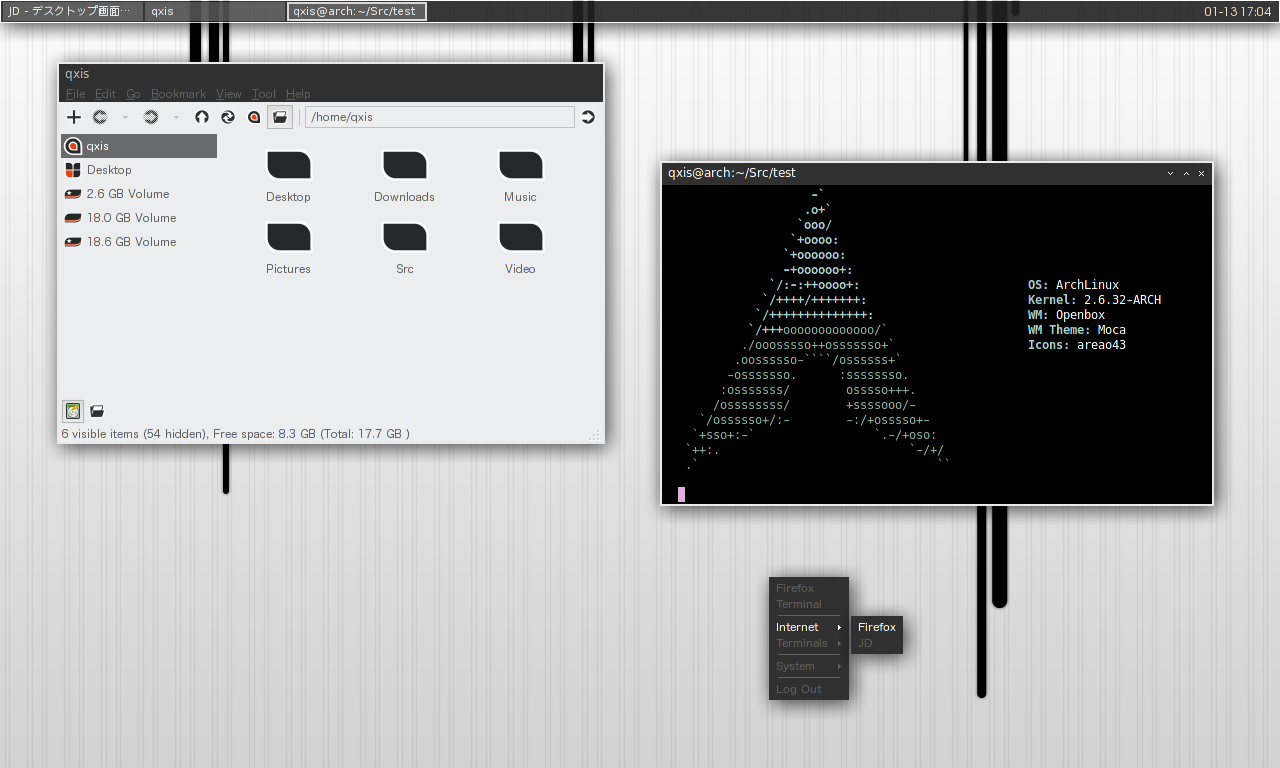The width and height of the screenshot is (1280, 768).
Task: Expand the Internet submenu entry
Action: click(x=809, y=627)
